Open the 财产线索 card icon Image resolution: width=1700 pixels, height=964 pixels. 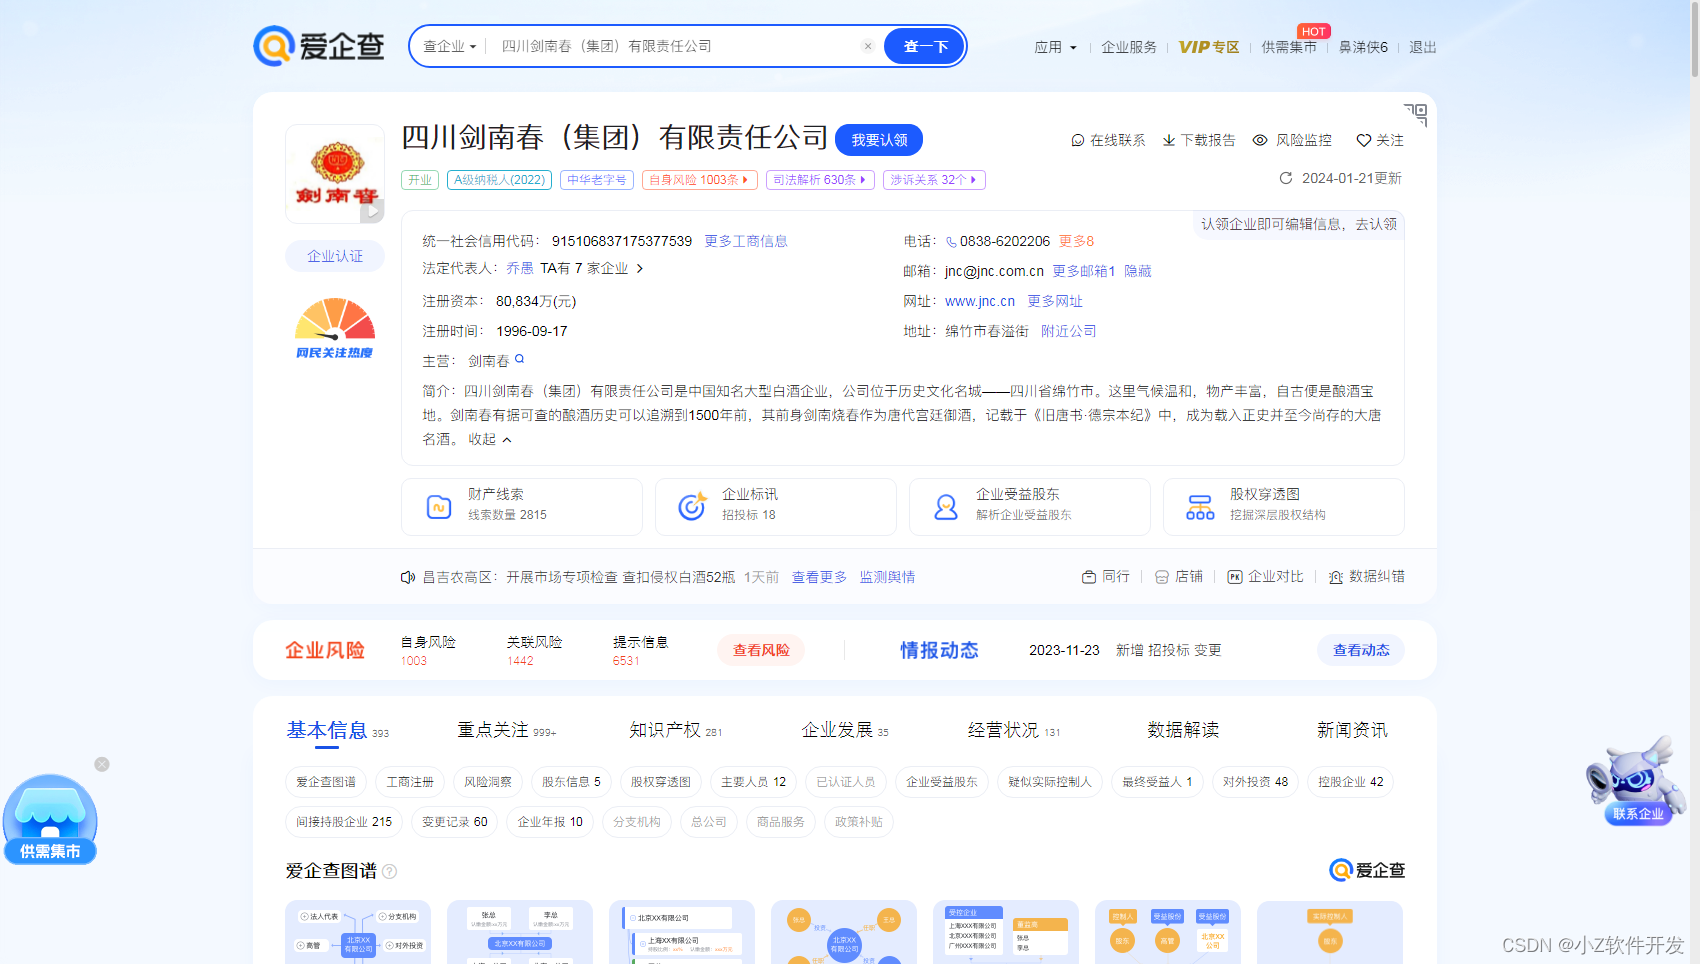(x=439, y=507)
